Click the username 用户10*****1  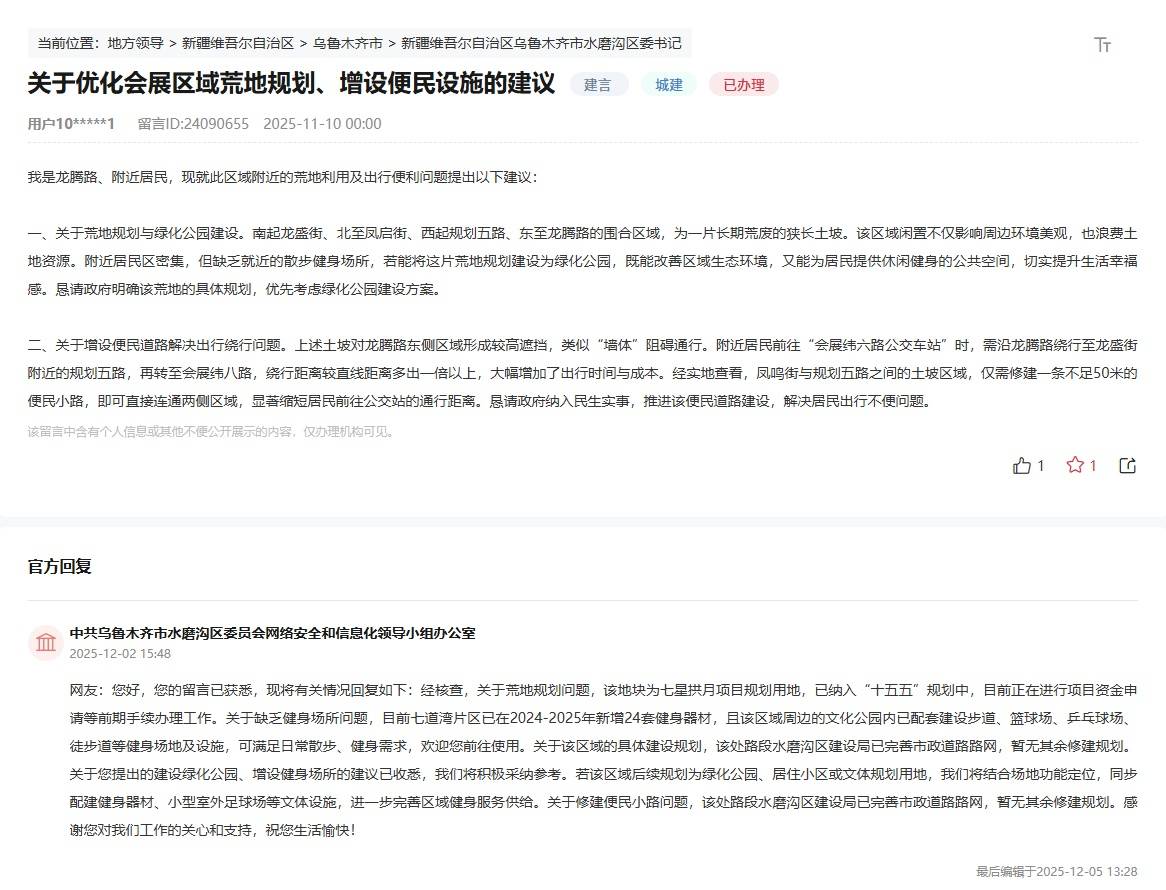click(71, 124)
